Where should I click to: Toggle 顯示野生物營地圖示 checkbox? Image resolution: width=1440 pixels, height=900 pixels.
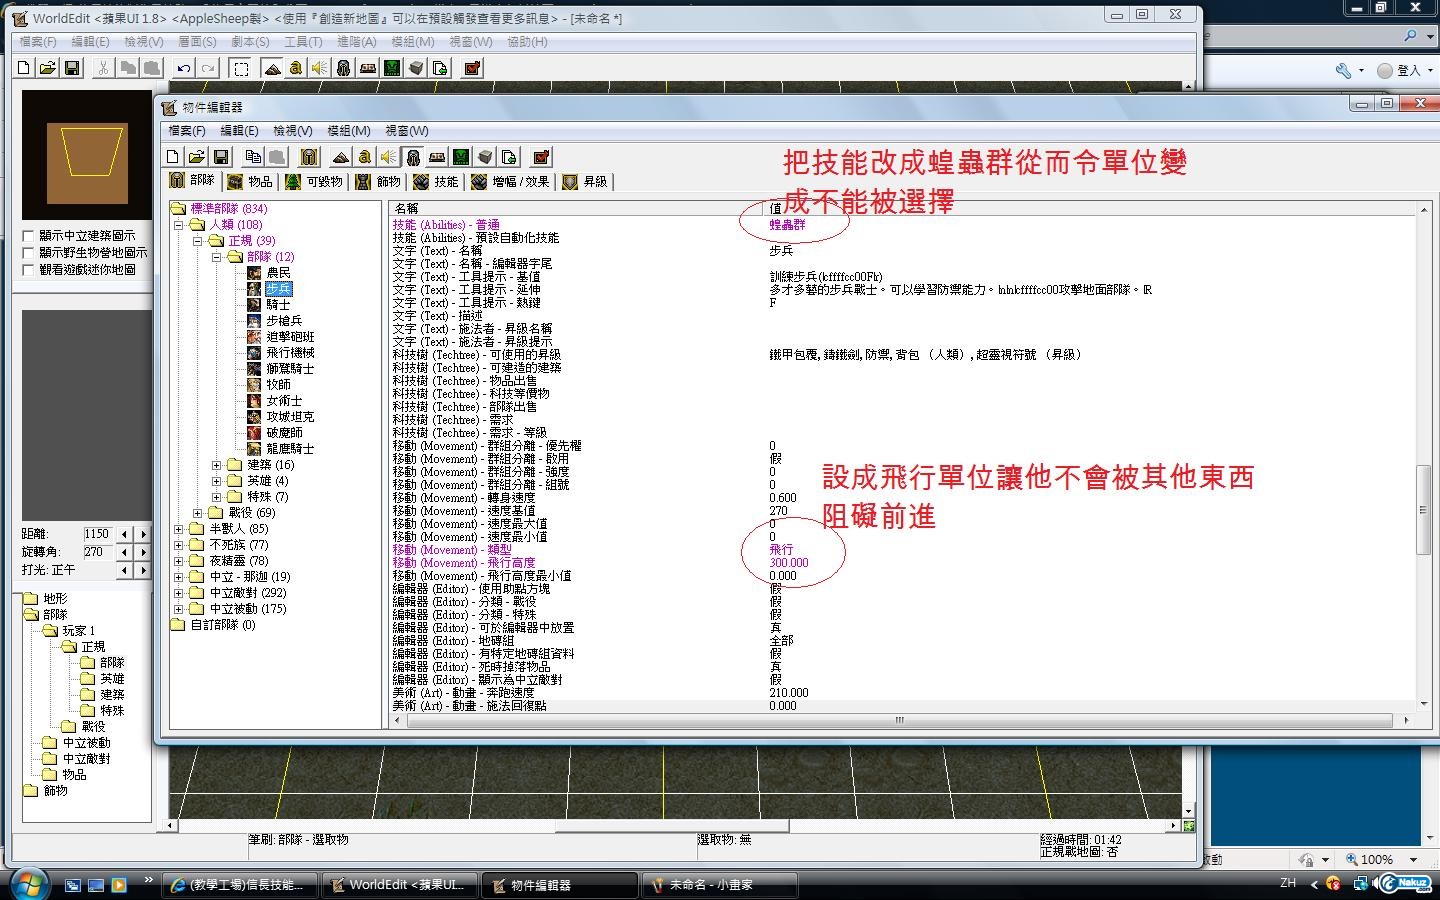coord(29,253)
